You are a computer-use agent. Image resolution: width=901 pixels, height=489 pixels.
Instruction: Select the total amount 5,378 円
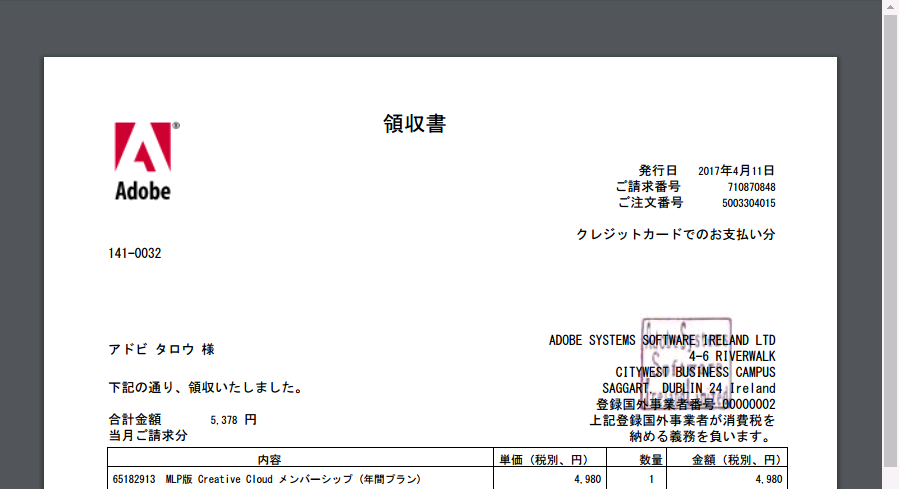233,420
